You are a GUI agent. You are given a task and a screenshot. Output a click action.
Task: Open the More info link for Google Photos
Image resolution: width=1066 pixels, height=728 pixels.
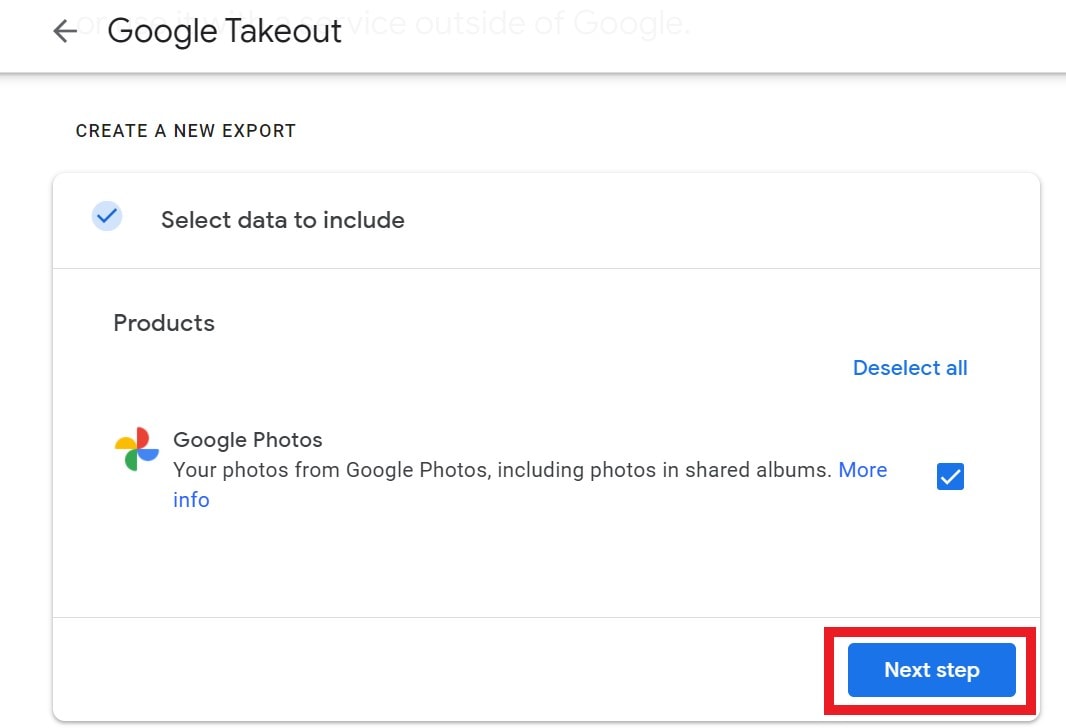(863, 470)
